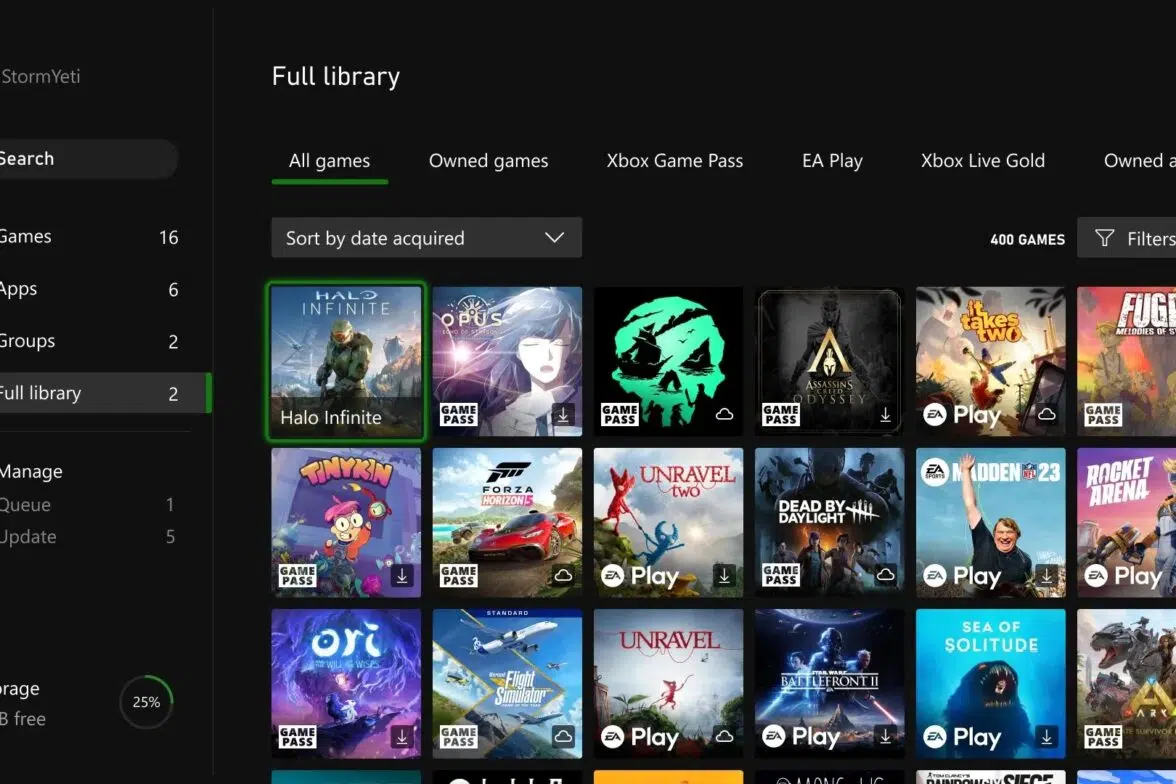The width and height of the screenshot is (1176, 784).
Task: Click the cloud icon on It Takes Two tile
Action: click(1046, 415)
